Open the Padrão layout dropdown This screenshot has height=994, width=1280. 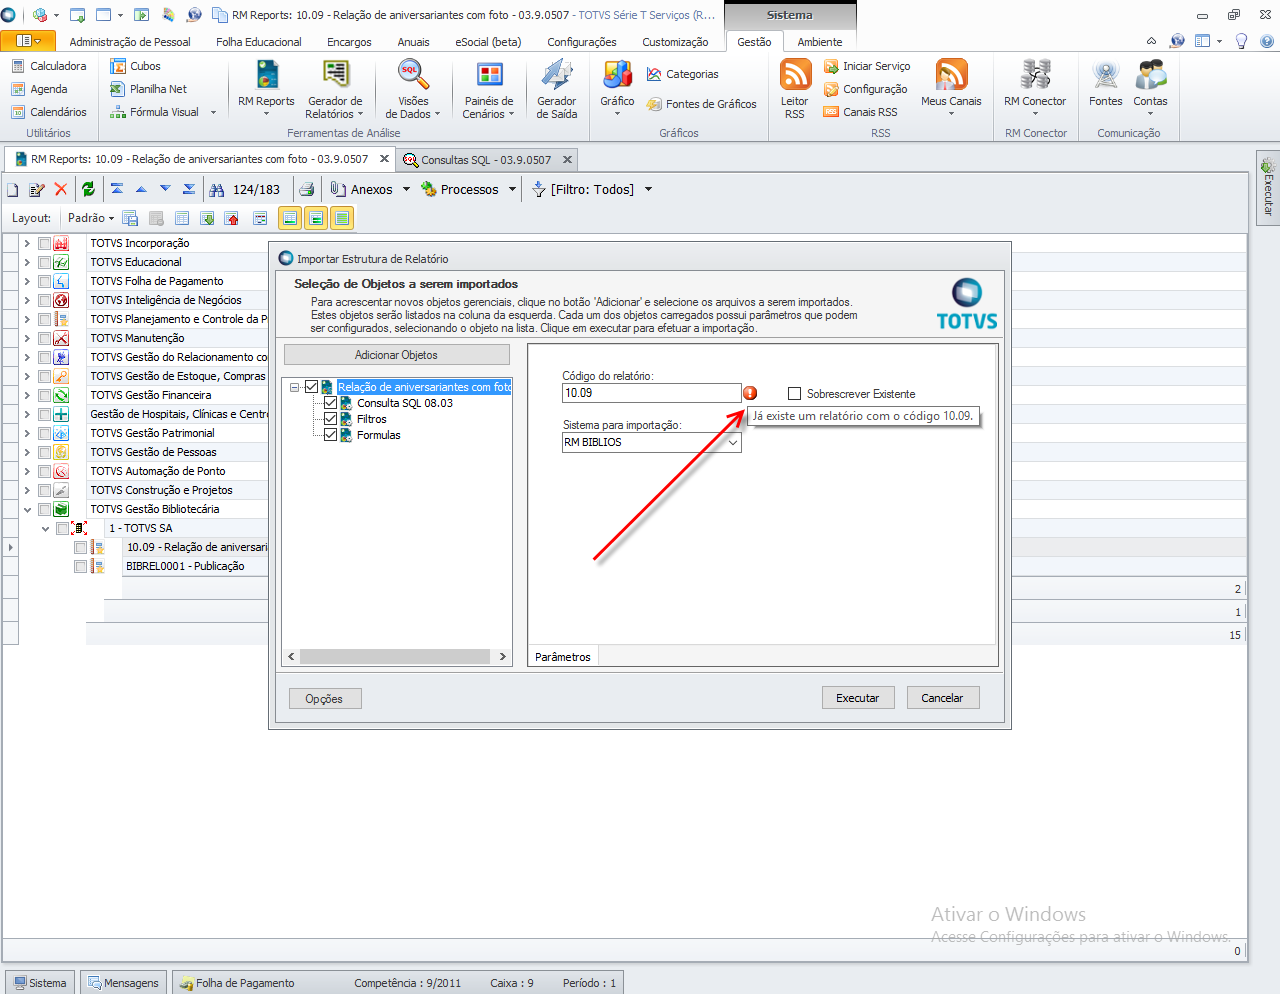(91, 218)
